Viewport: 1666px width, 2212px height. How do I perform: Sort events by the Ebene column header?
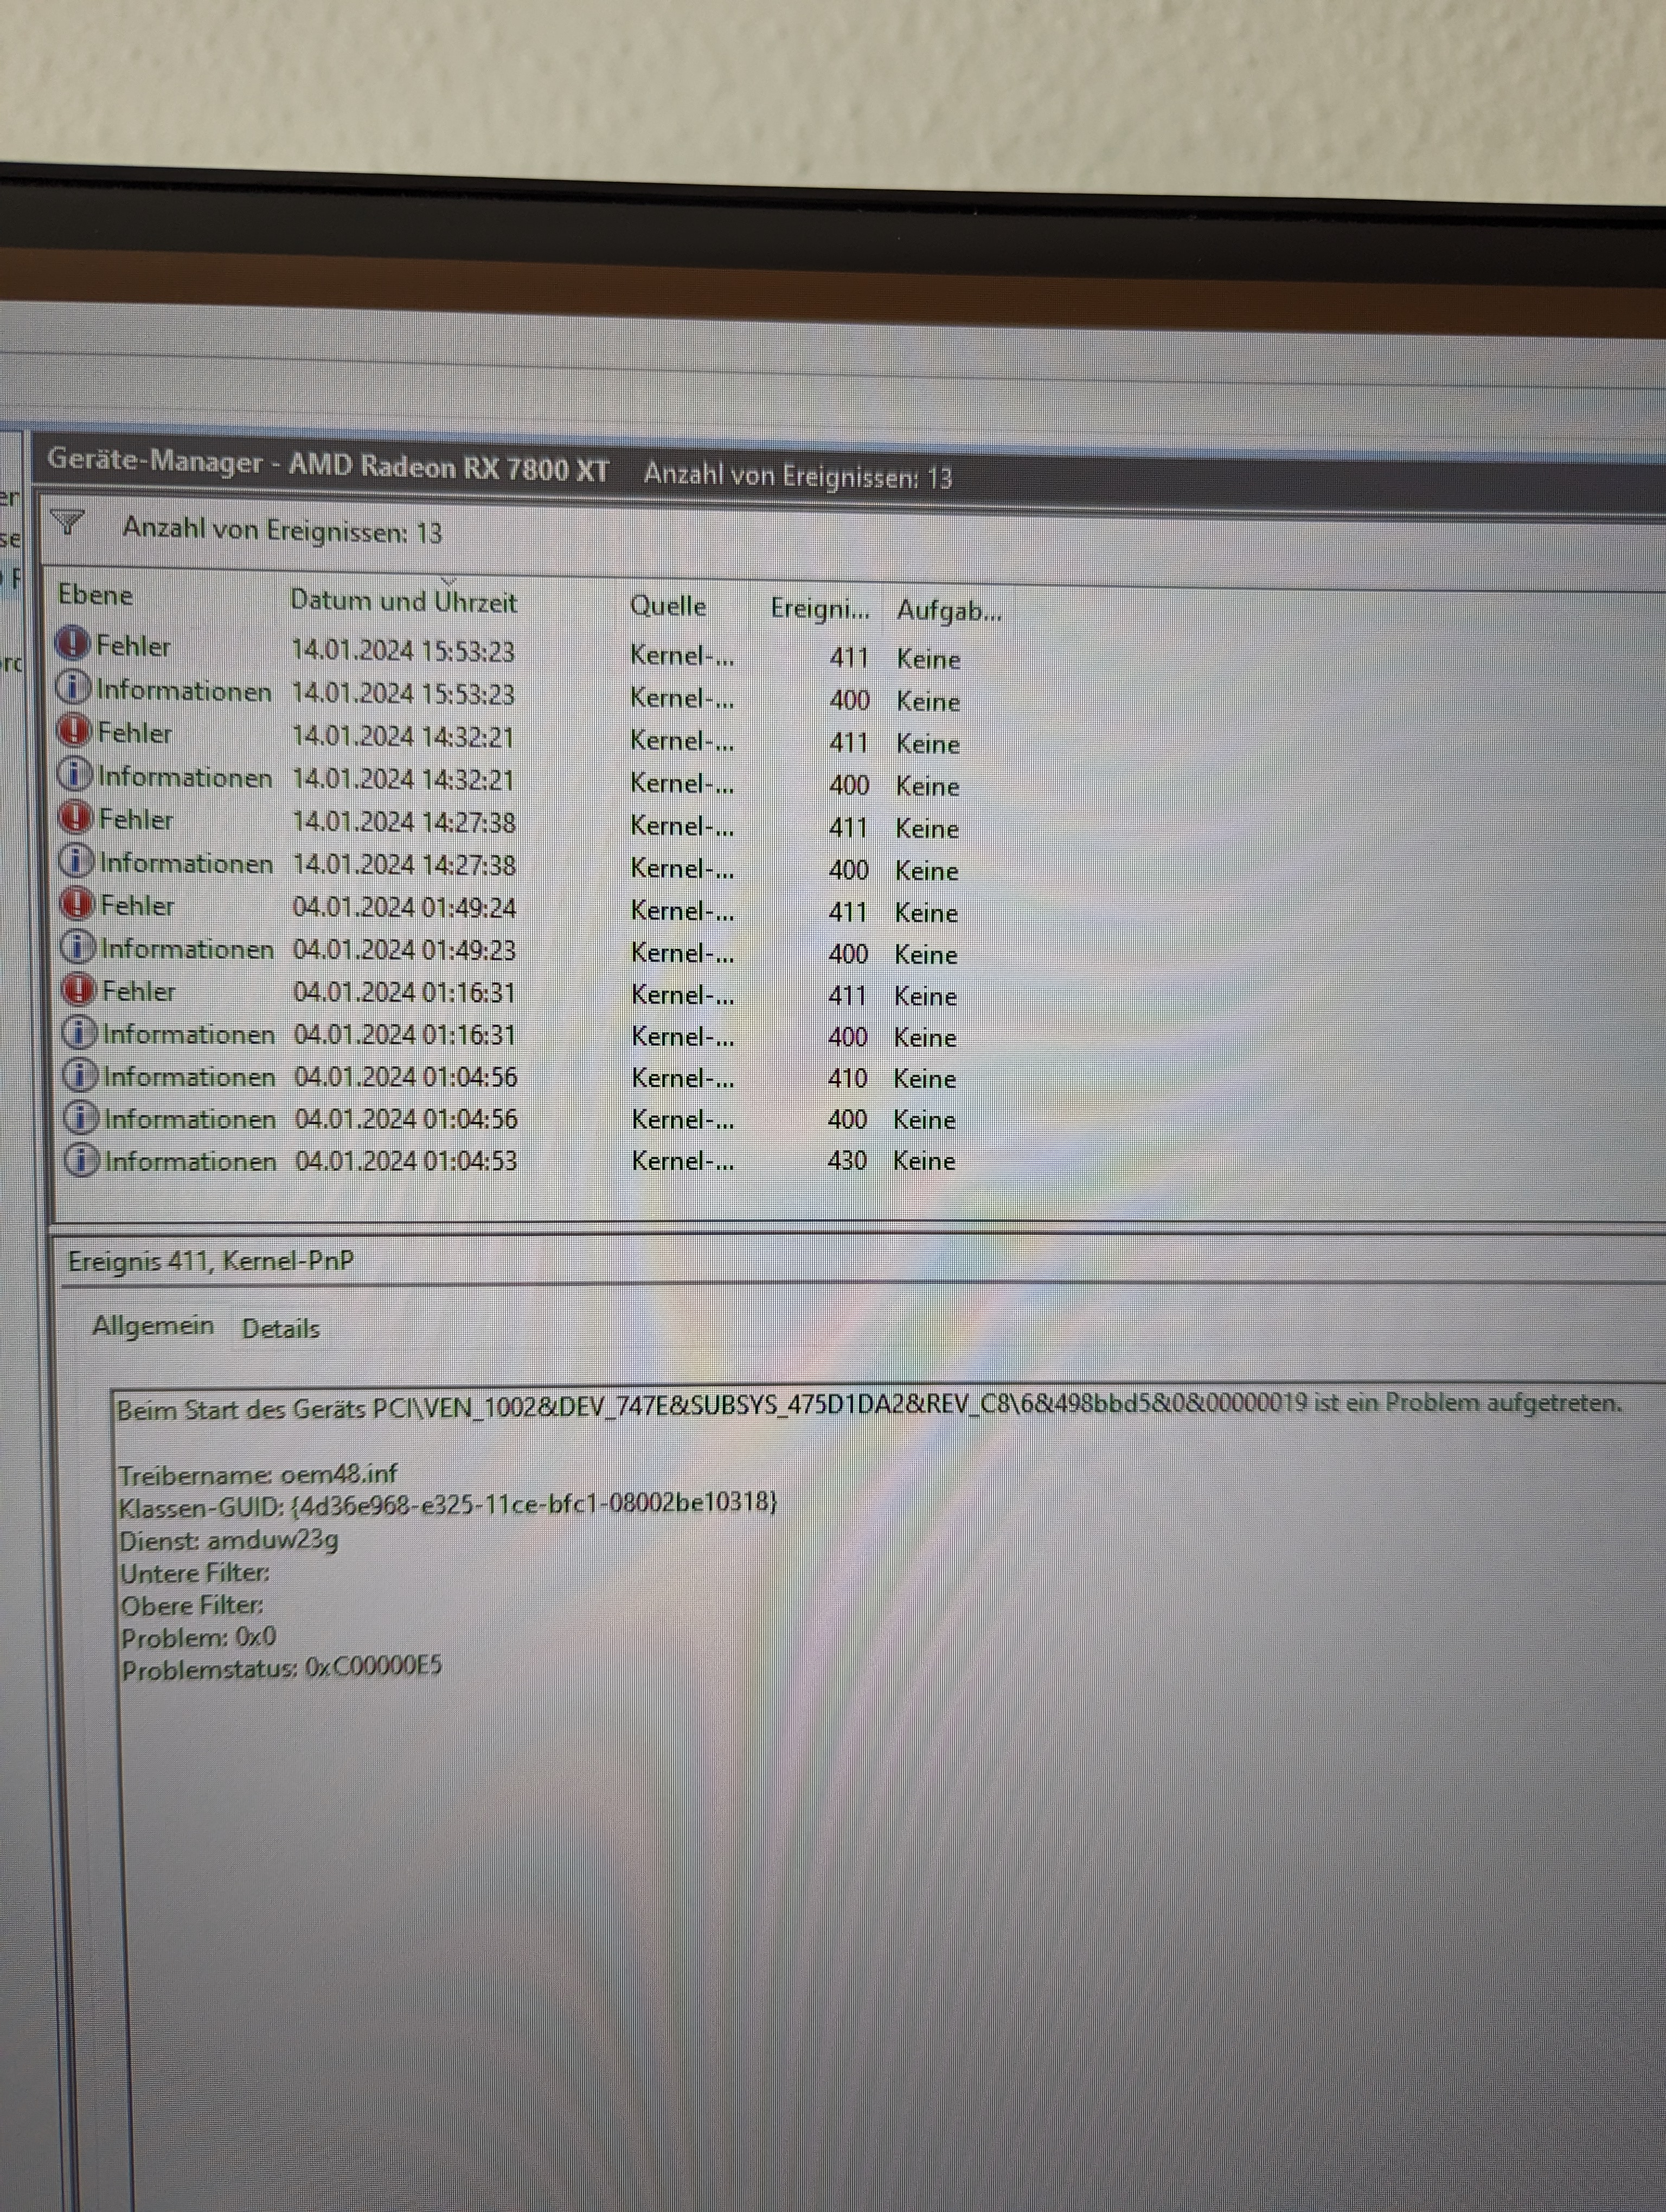tap(95, 595)
